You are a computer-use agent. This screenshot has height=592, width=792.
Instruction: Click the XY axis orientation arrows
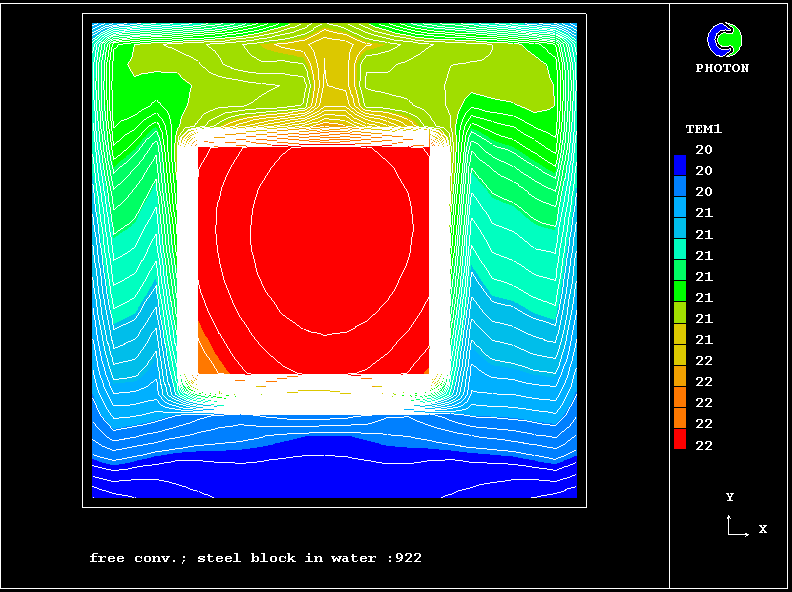tap(736, 527)
